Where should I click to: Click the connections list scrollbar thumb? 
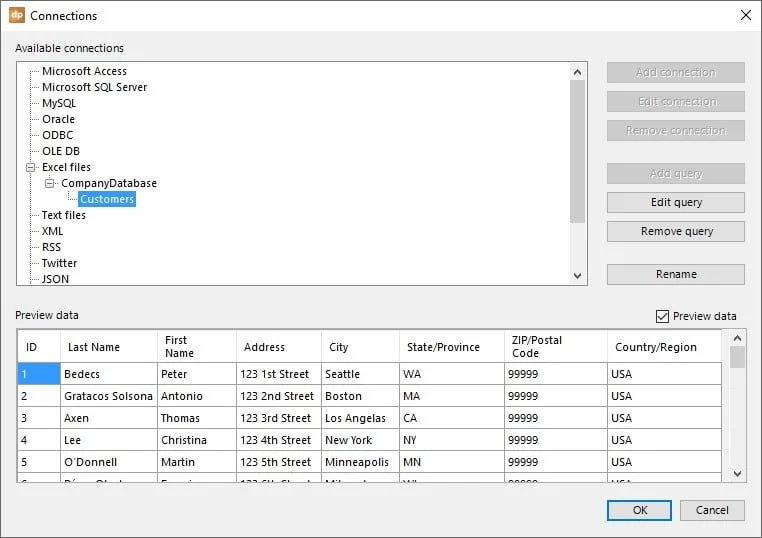pyautogui.click(x=577, y=152)
